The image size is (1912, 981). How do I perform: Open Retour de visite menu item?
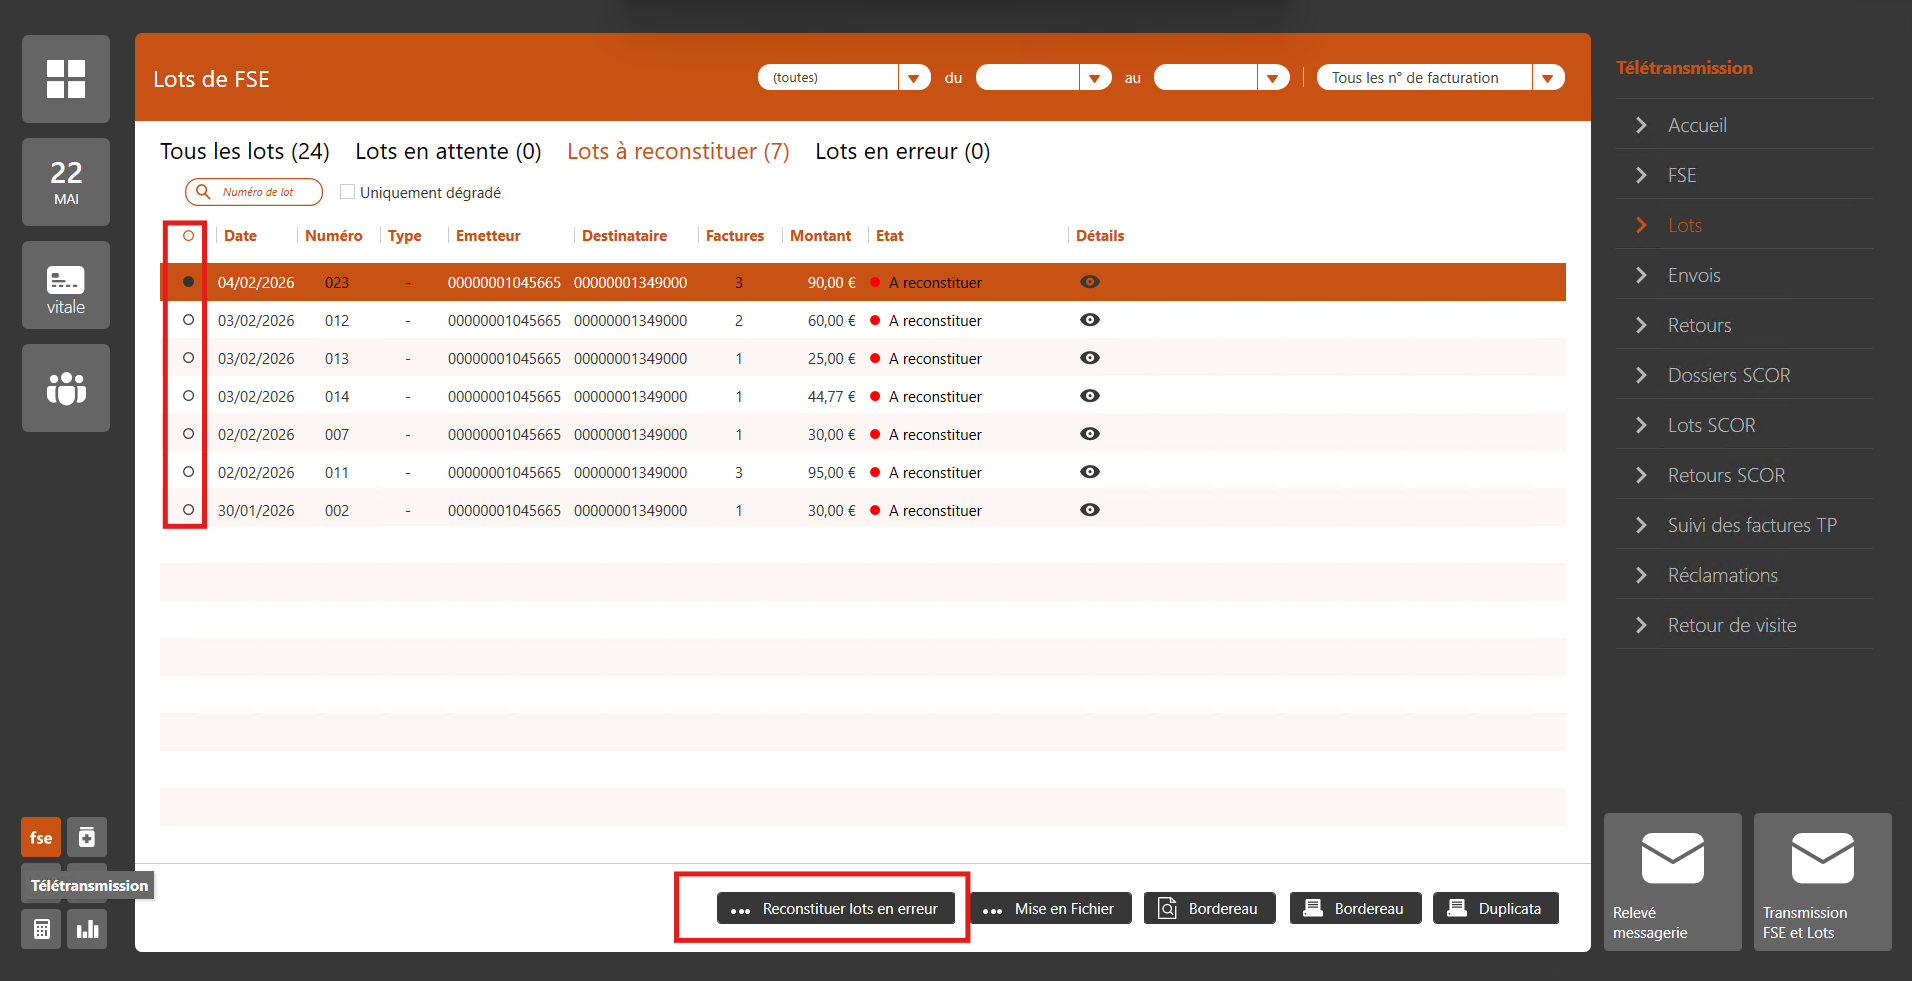pyautogui.click(x=1732, y=625)
